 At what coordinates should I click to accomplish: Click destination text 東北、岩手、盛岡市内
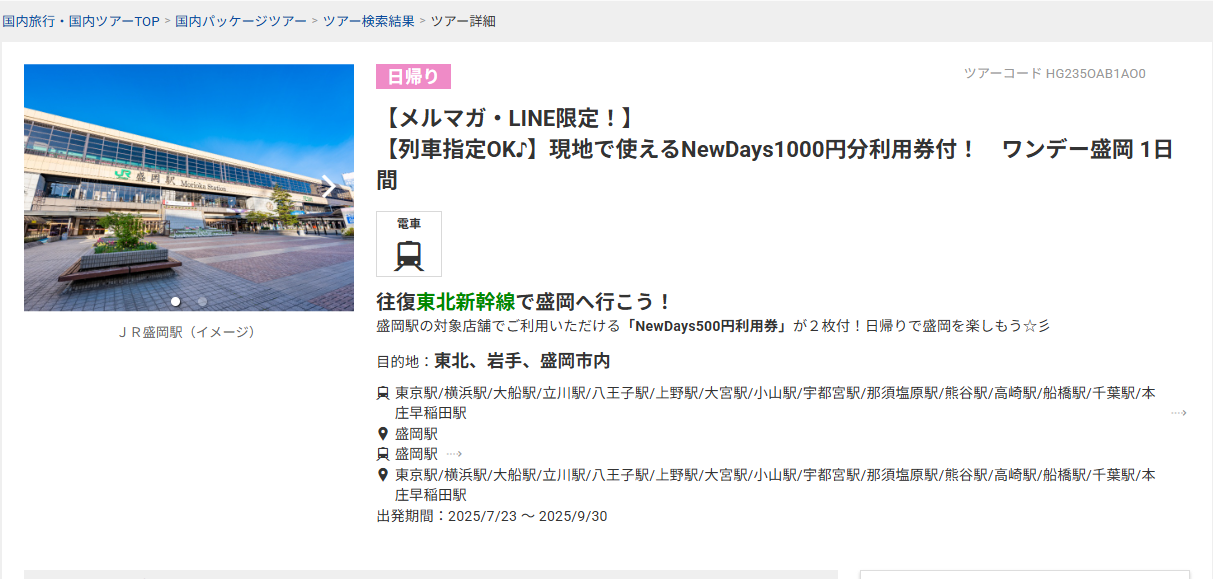522,361
